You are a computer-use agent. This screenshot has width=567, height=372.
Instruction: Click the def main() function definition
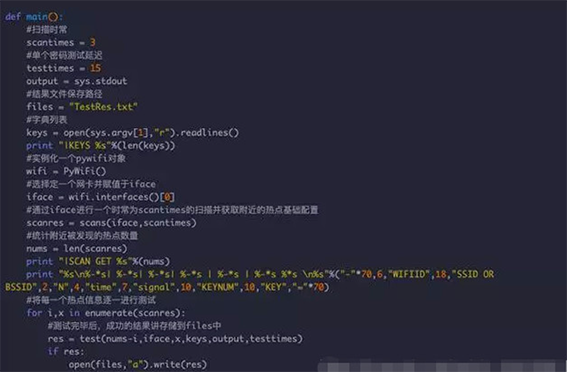pos(34,17)
